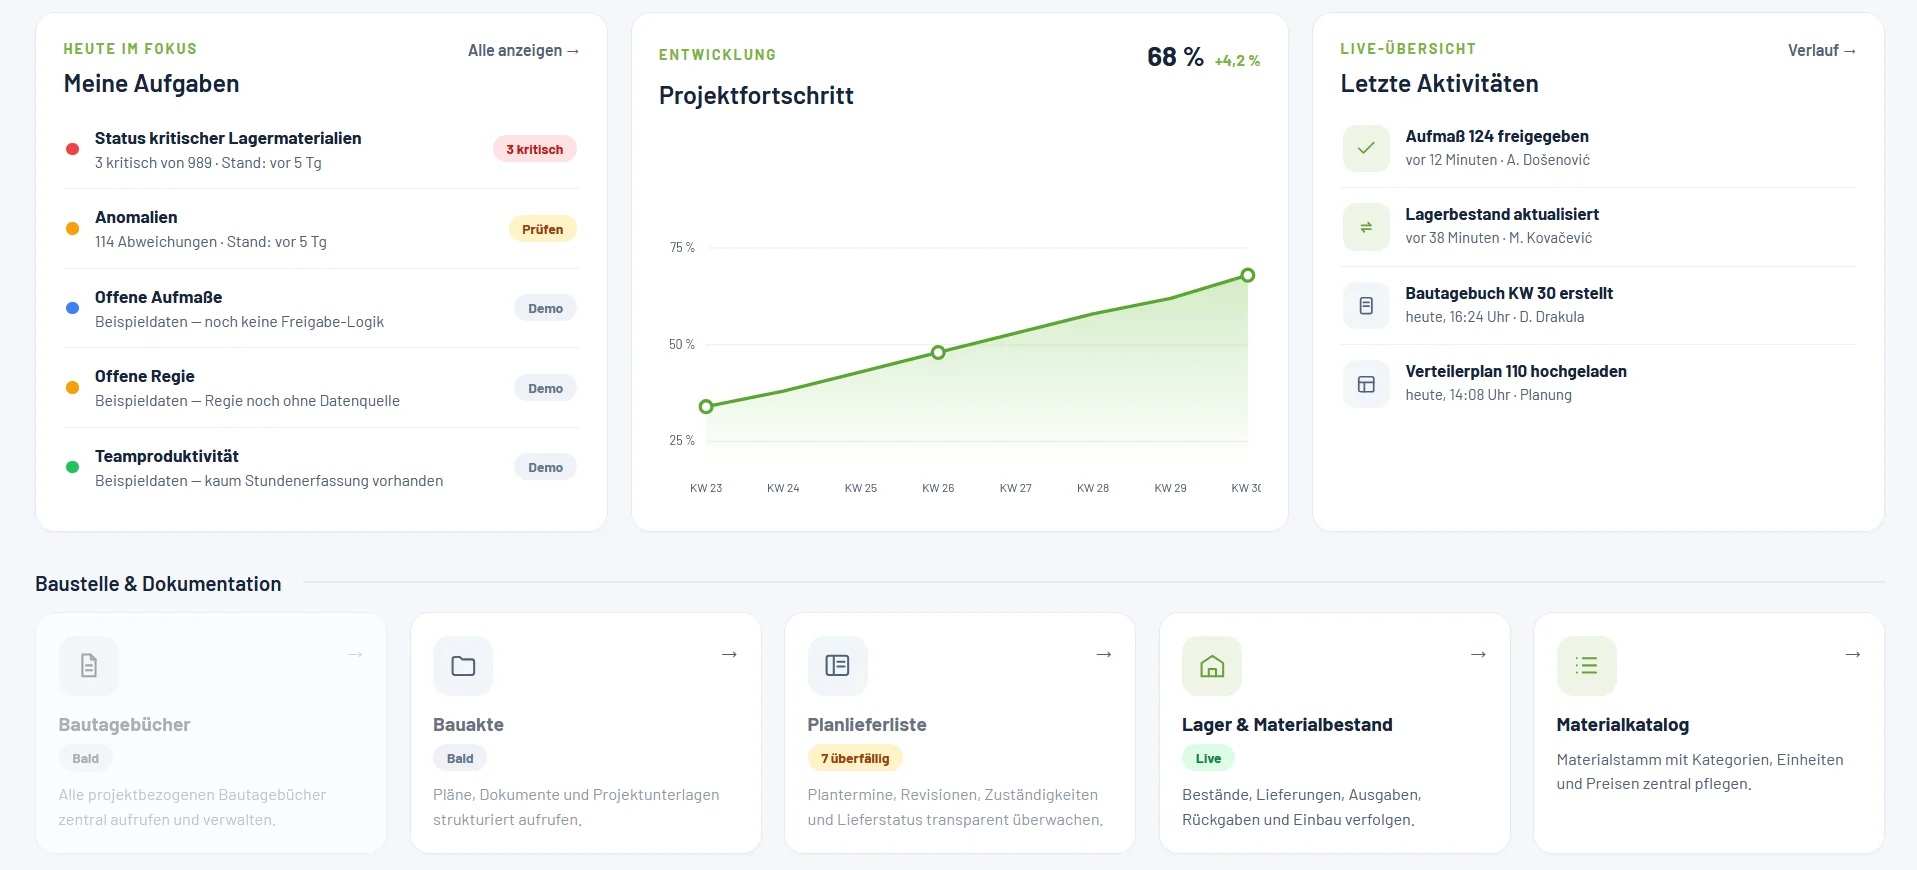Open the Teamproduktivität task title
Image resolution: width=1917 pixels, height=870 pixels.
[x=167, y=456]
